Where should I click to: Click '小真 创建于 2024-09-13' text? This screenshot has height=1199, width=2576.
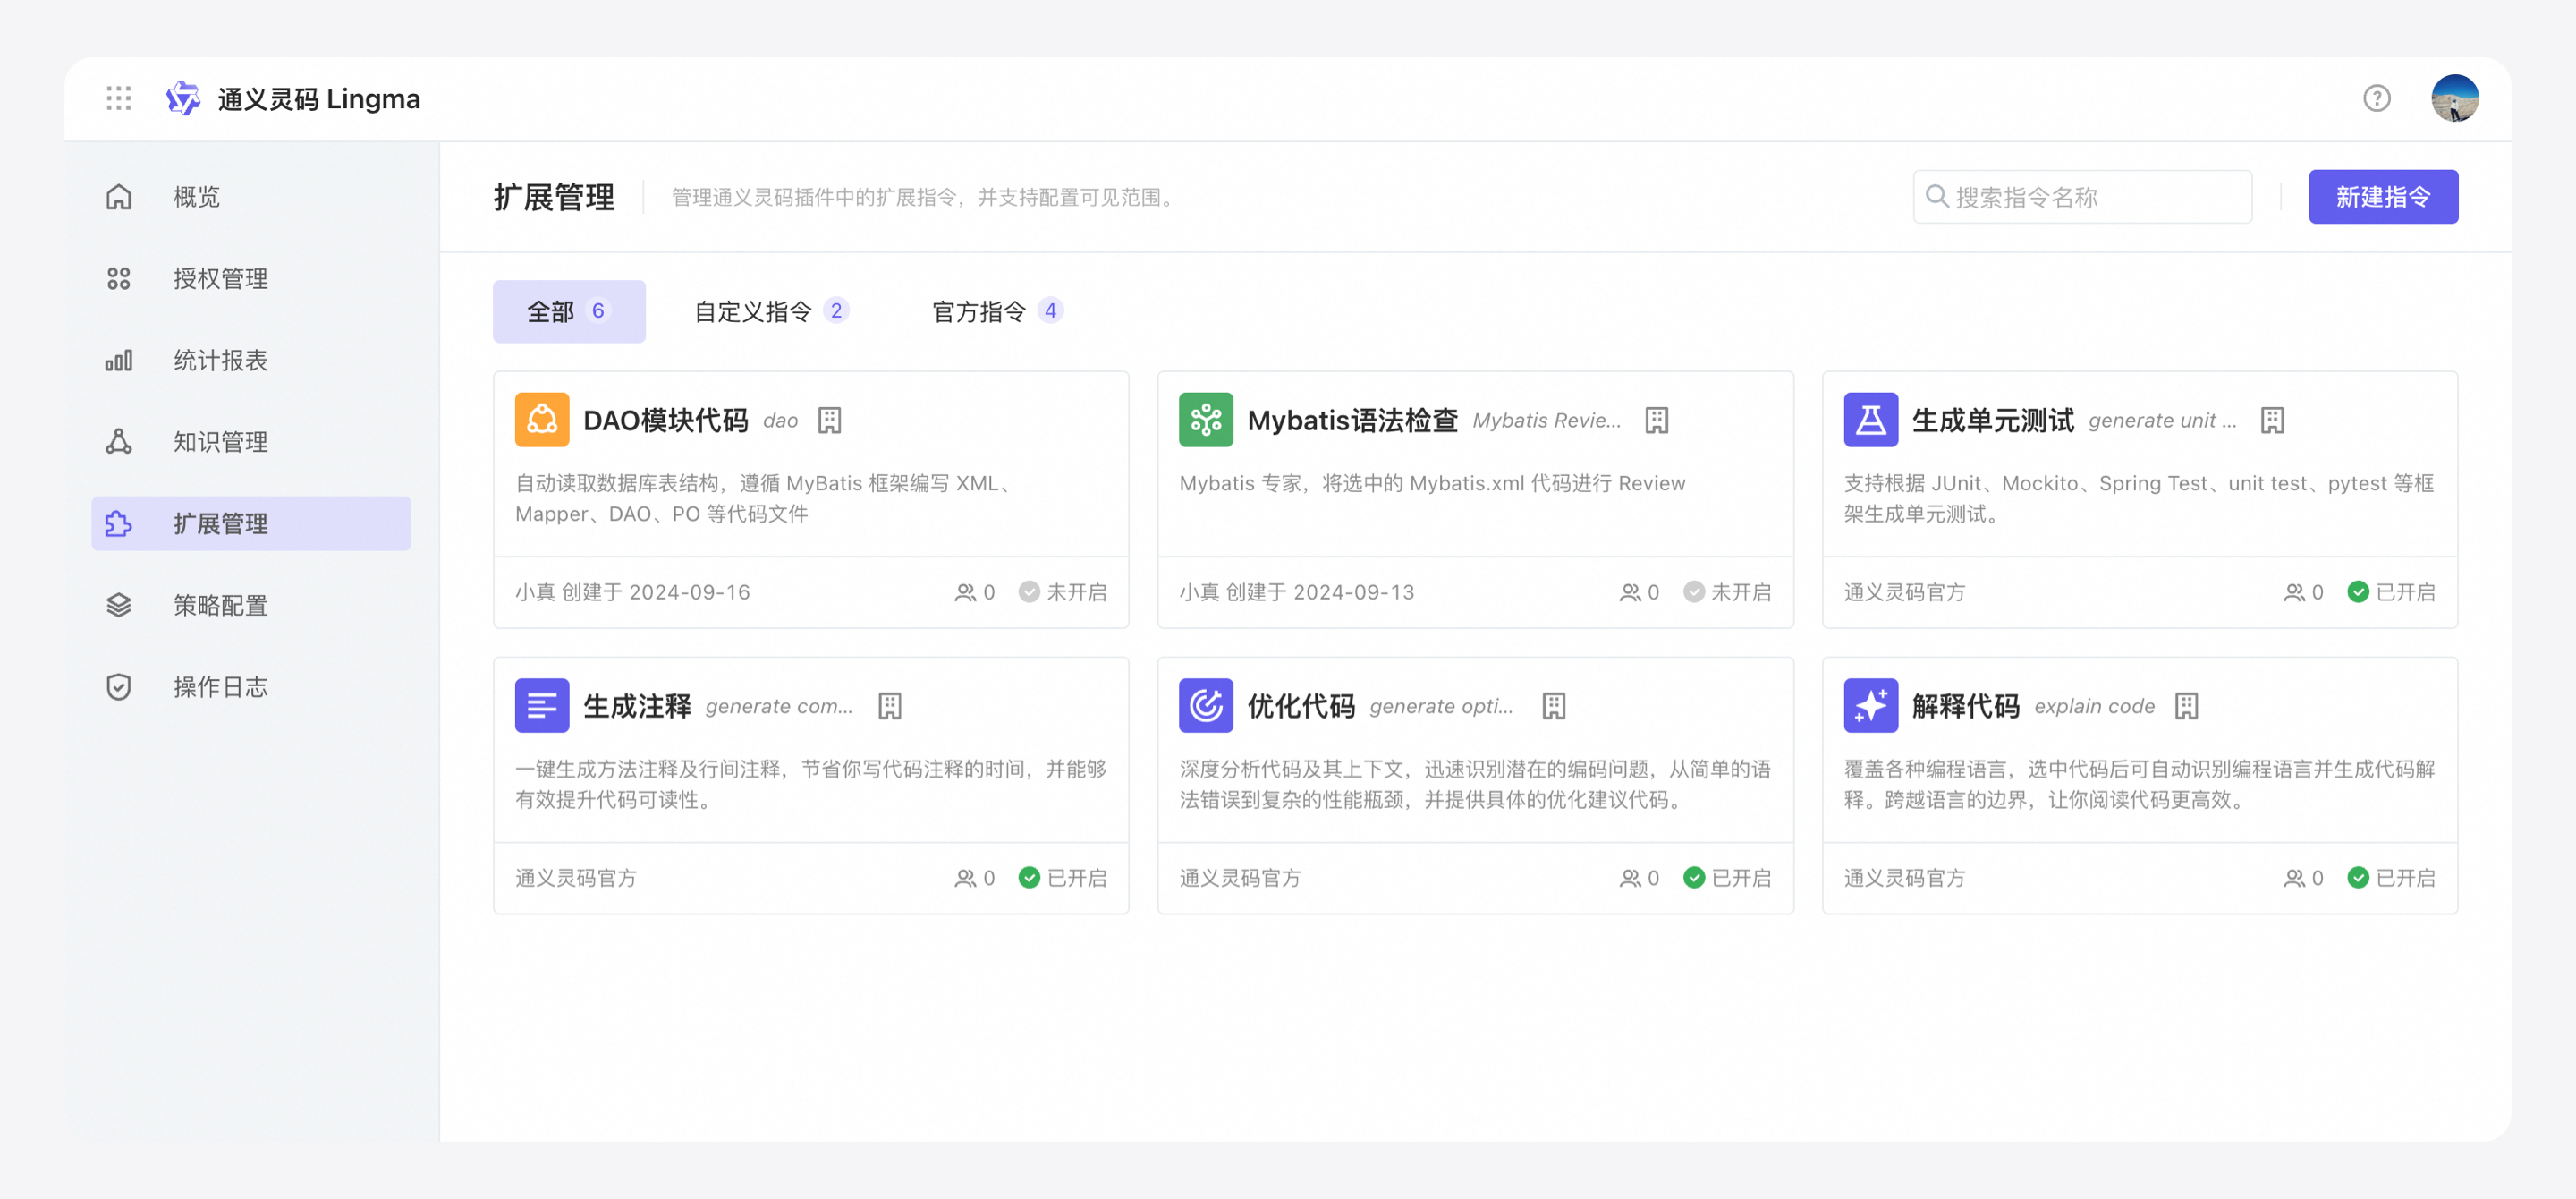click(1296, 592)
